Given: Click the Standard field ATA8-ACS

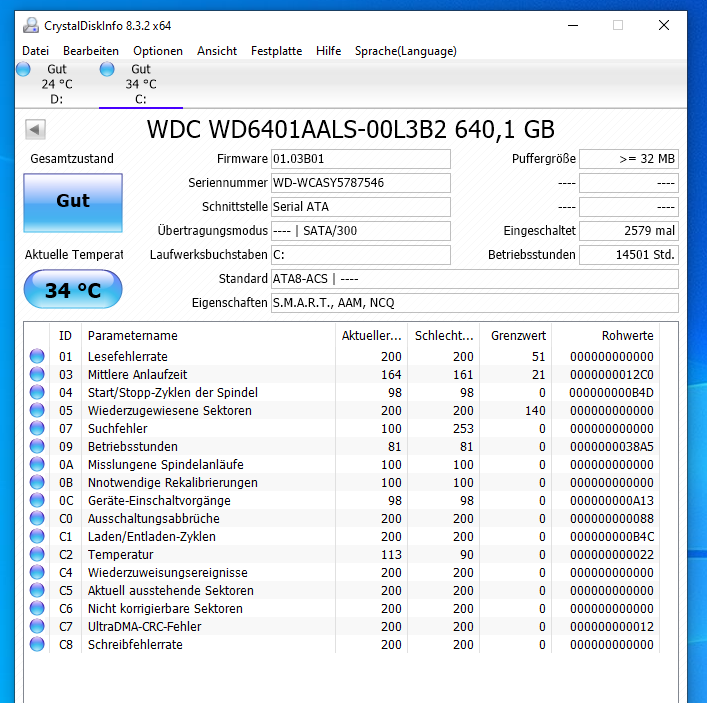Looking at the screenshot, I should coord(475,279).
